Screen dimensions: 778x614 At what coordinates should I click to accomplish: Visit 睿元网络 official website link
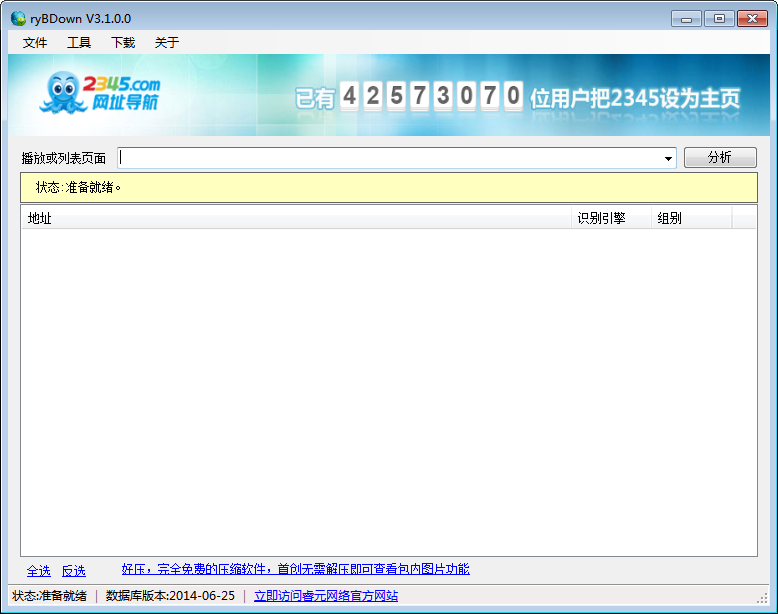326,596
